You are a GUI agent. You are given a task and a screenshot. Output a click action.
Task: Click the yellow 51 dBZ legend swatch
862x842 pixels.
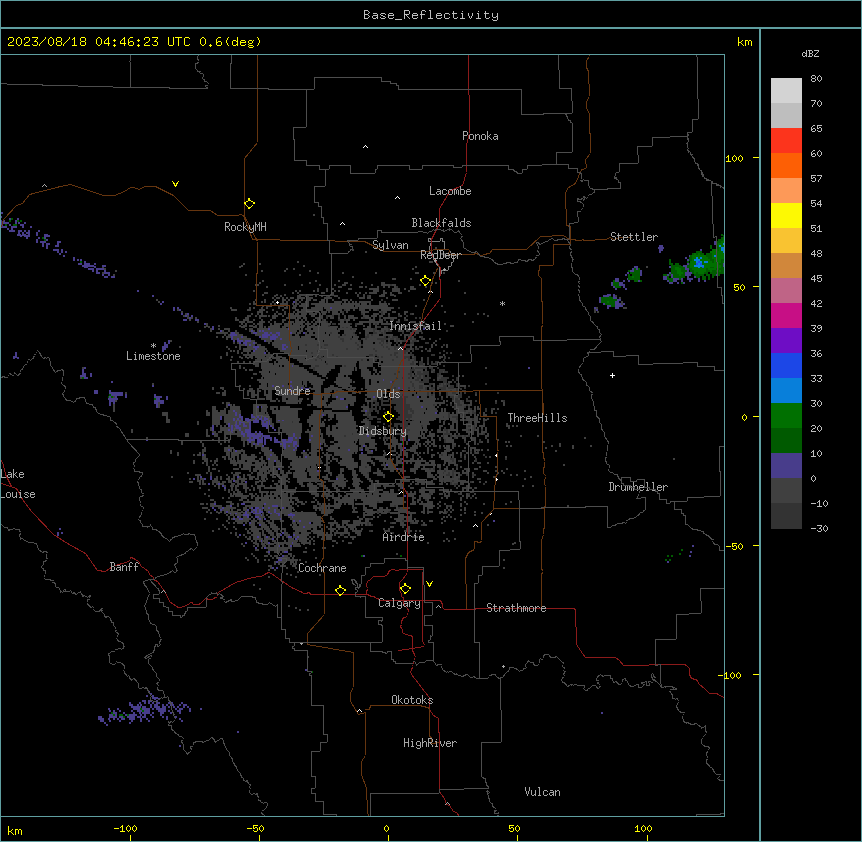[786, 215]
